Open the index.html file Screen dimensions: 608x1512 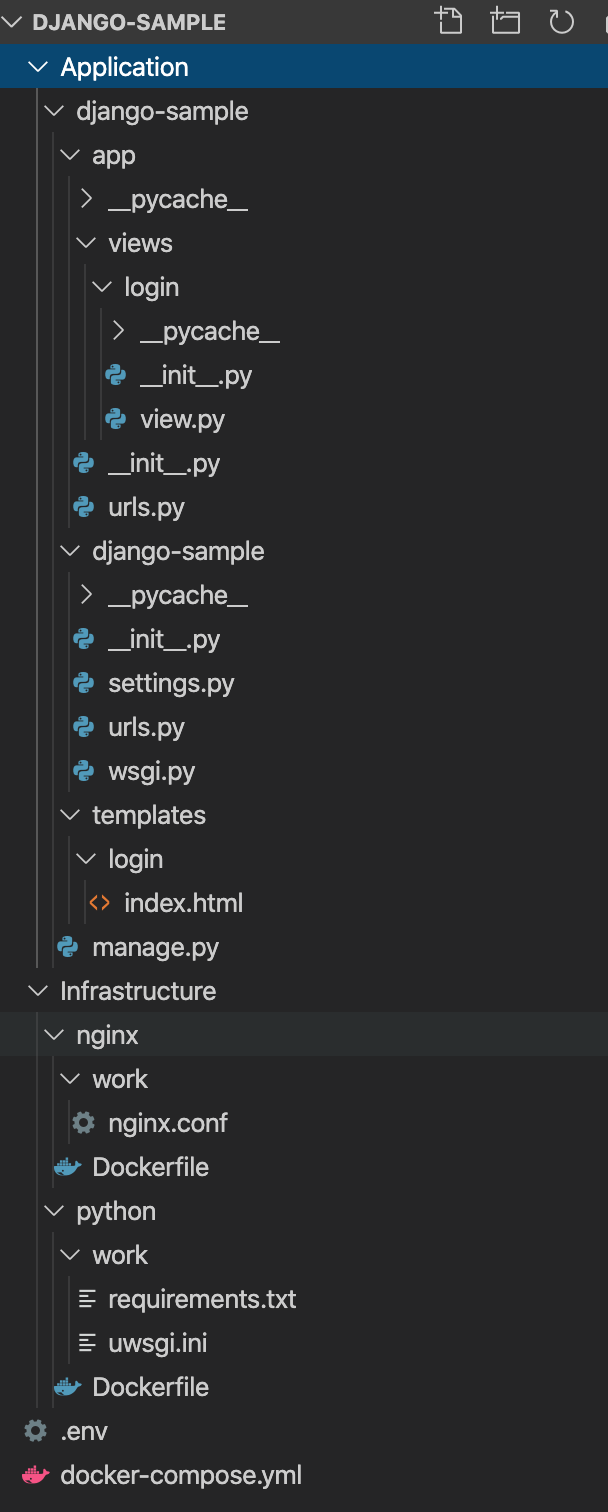coord(184,903)
